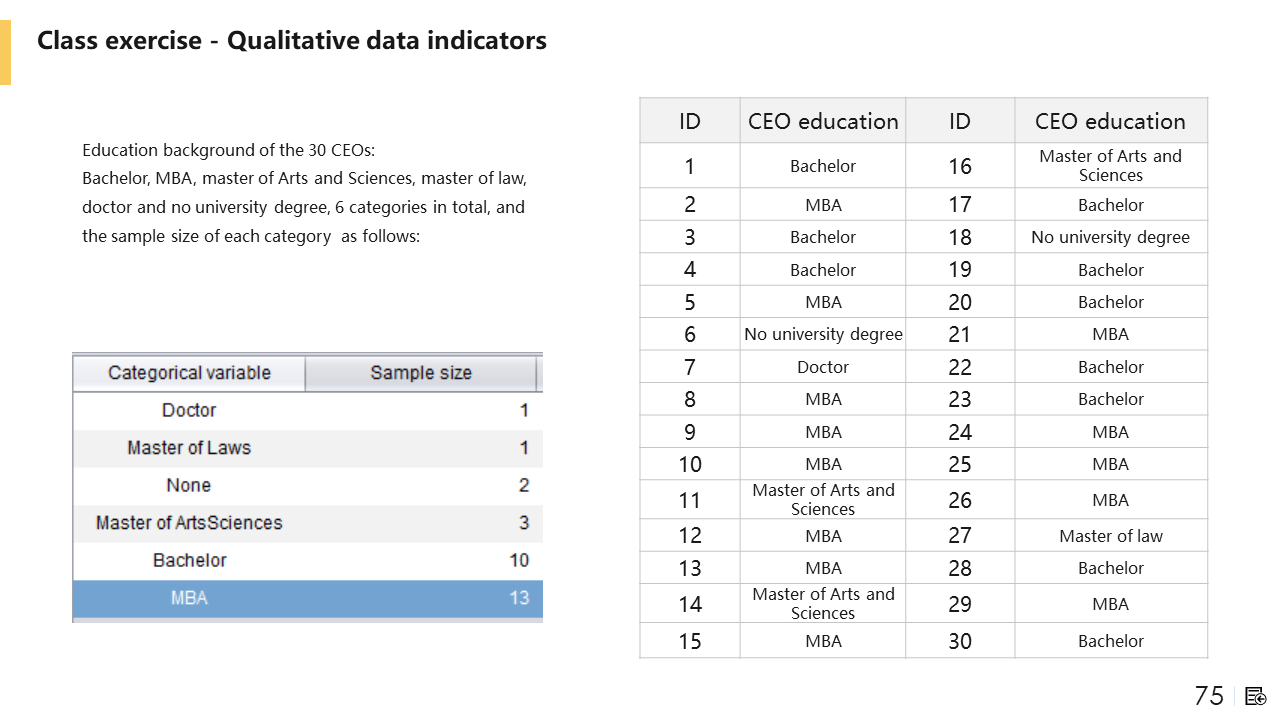Click the Master of law cell for ID 27
Screen dimensions: 1280x720
click(x=1111, y=536)
